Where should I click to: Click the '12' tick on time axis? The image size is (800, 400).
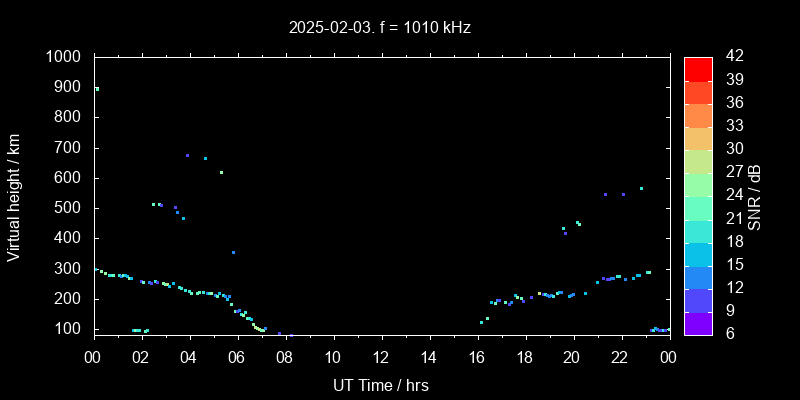380,358
